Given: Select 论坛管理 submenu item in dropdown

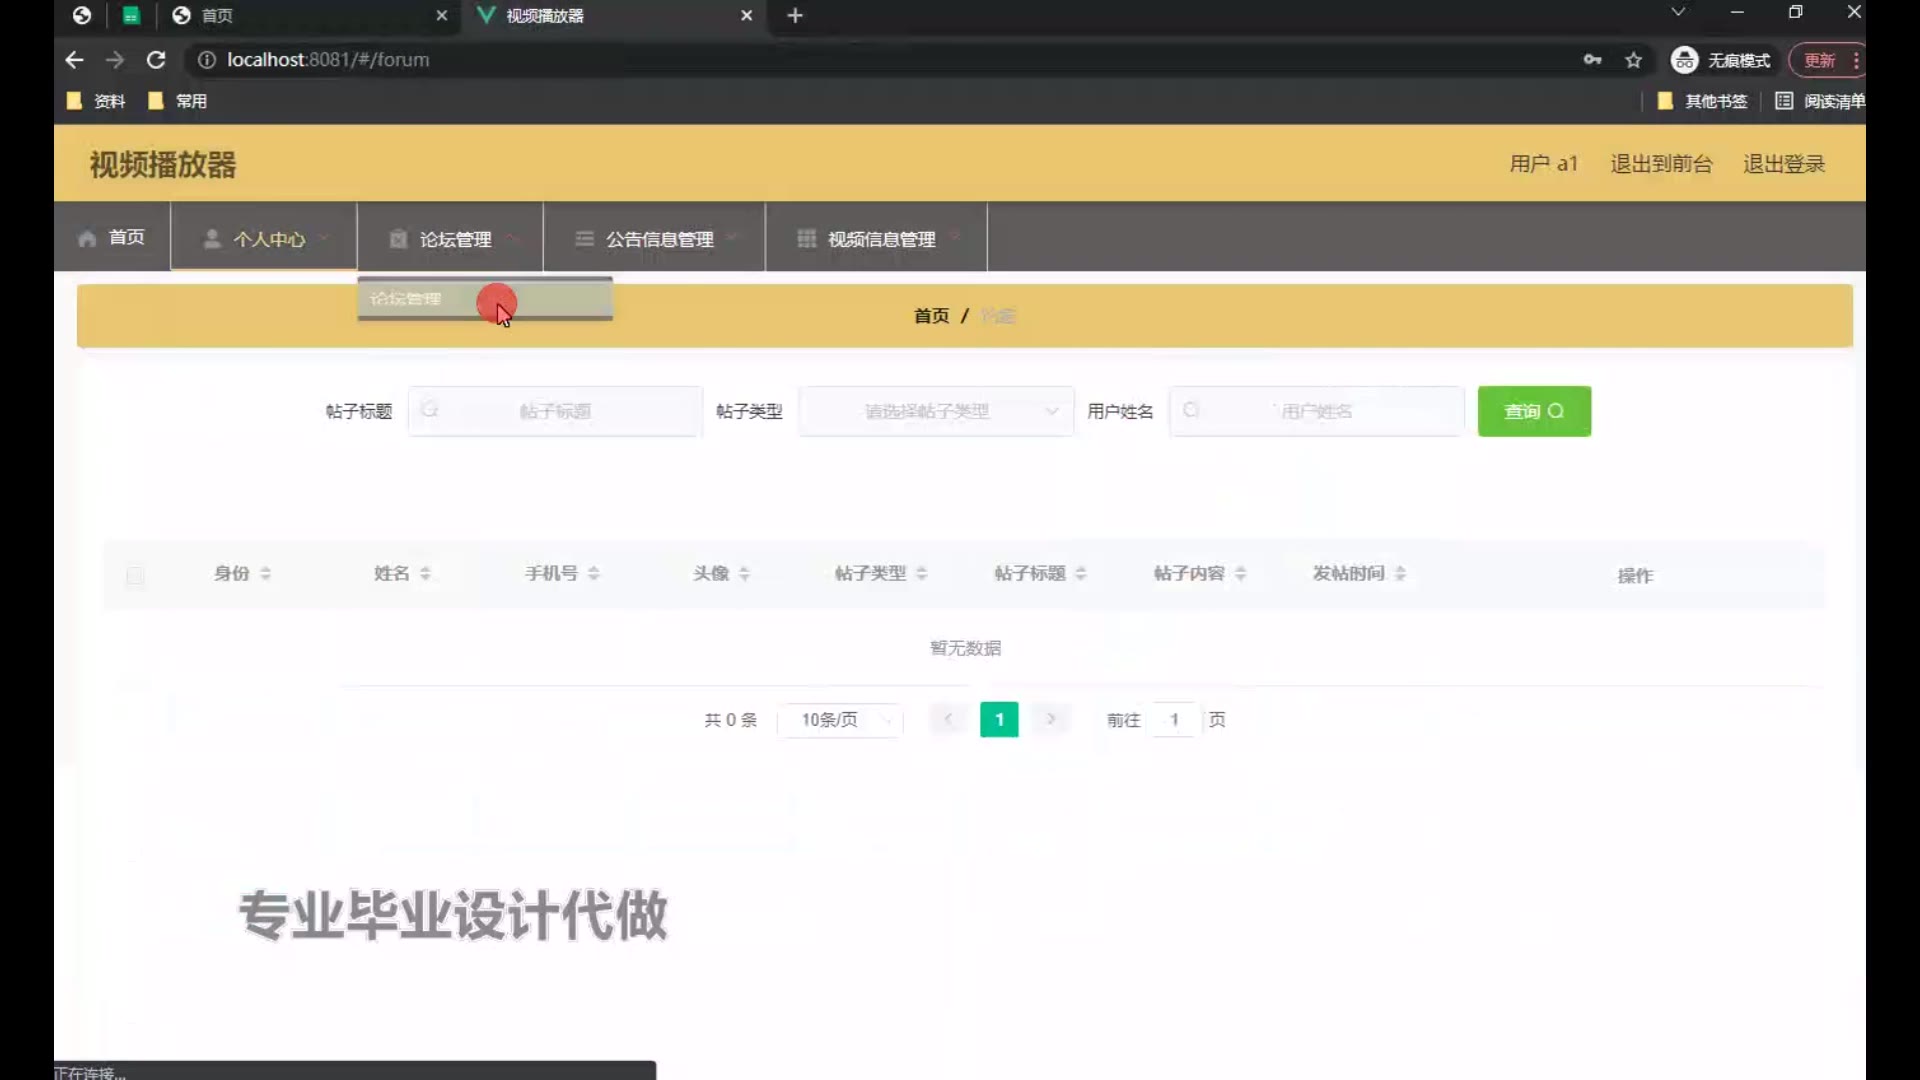Looking at the screenshot, I should pyautogui.click(x=406, y=299).
